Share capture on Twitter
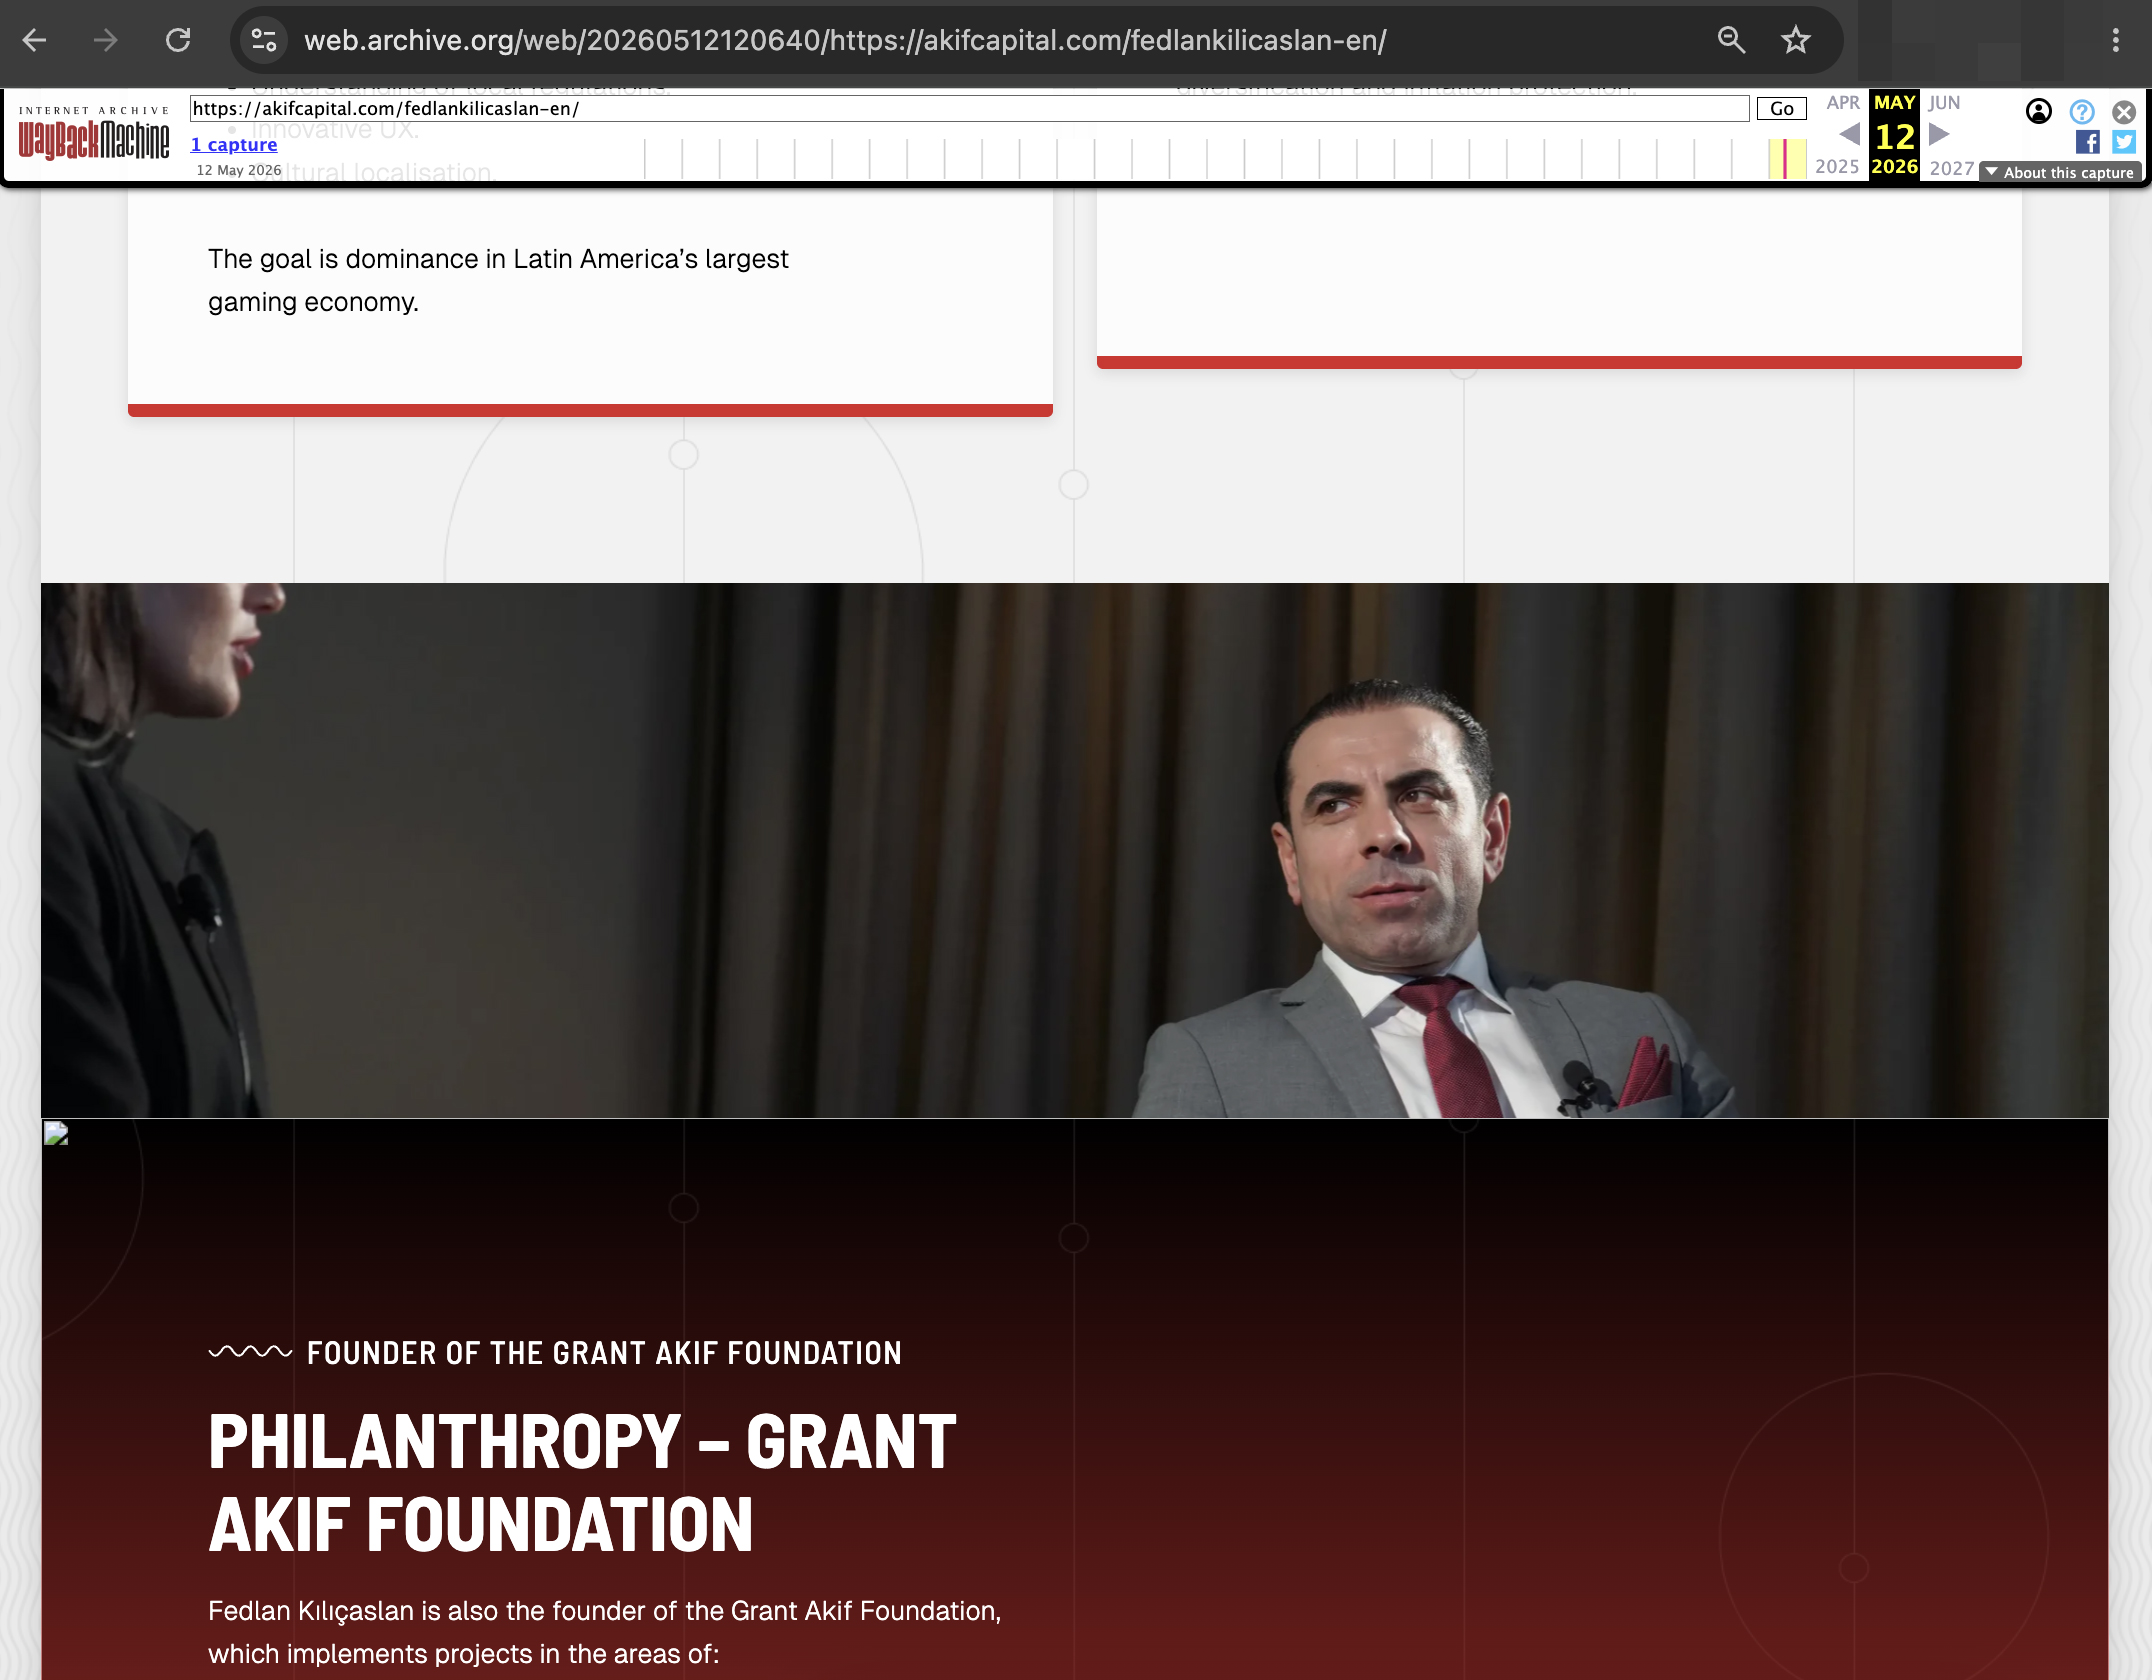 coord(2124,142)
